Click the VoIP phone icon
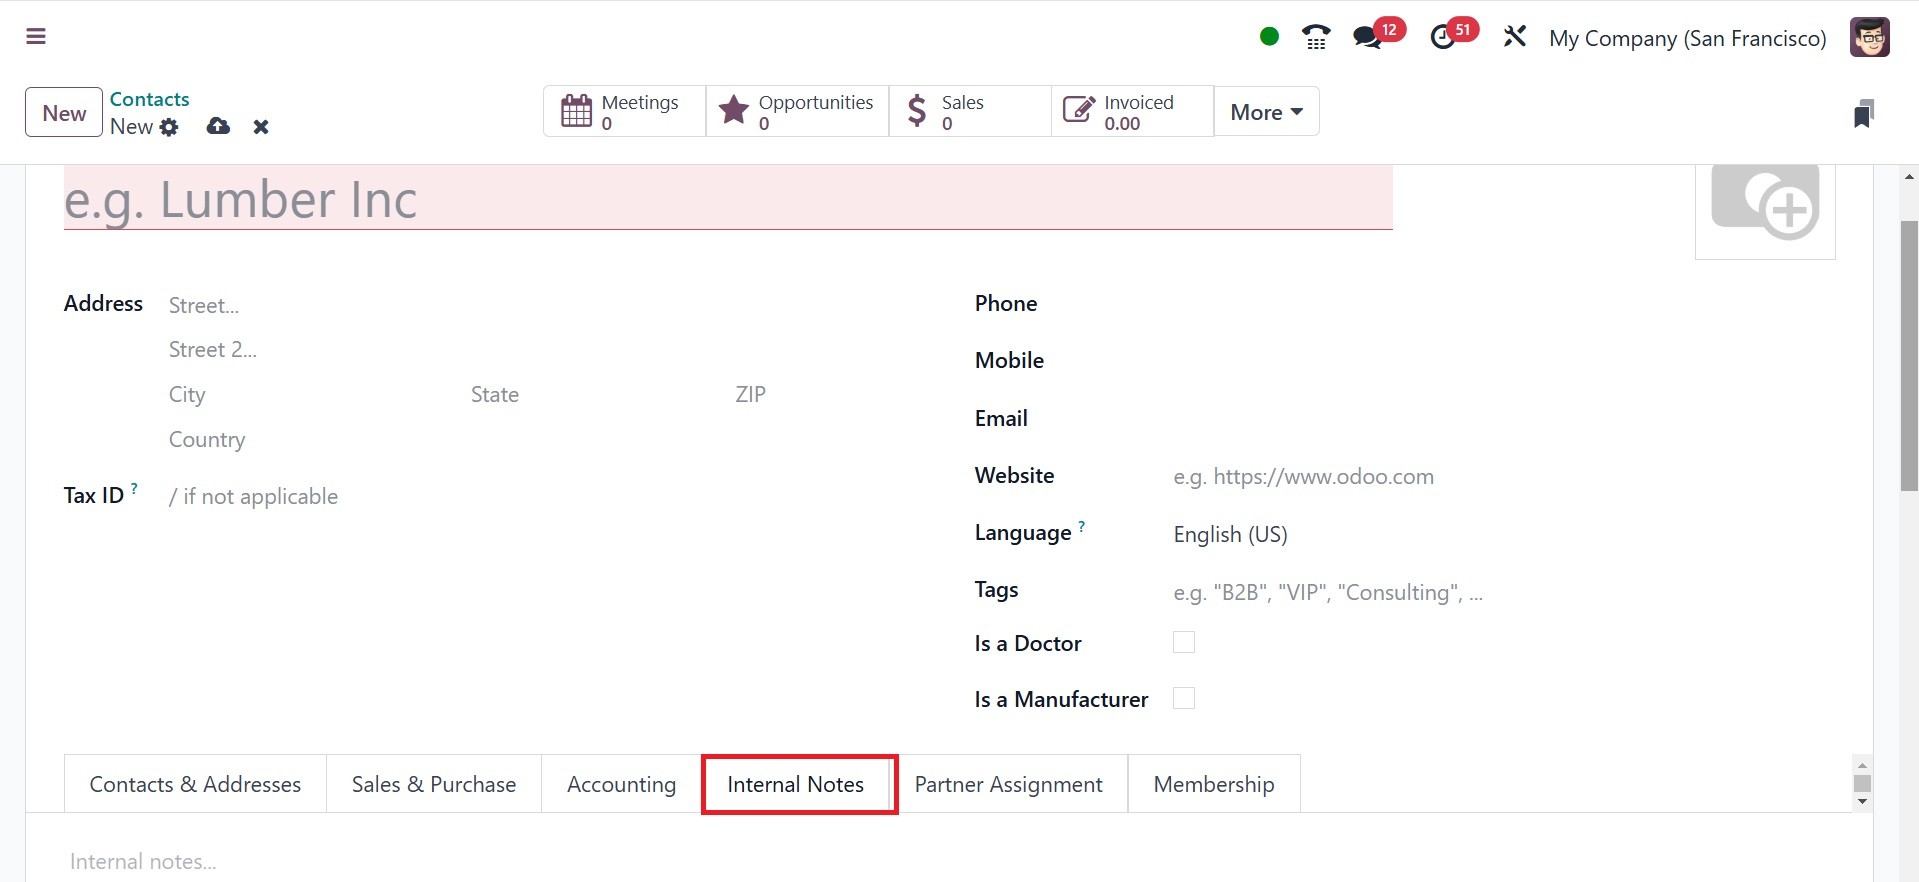1919x882 pixels. coord(1316,37)
